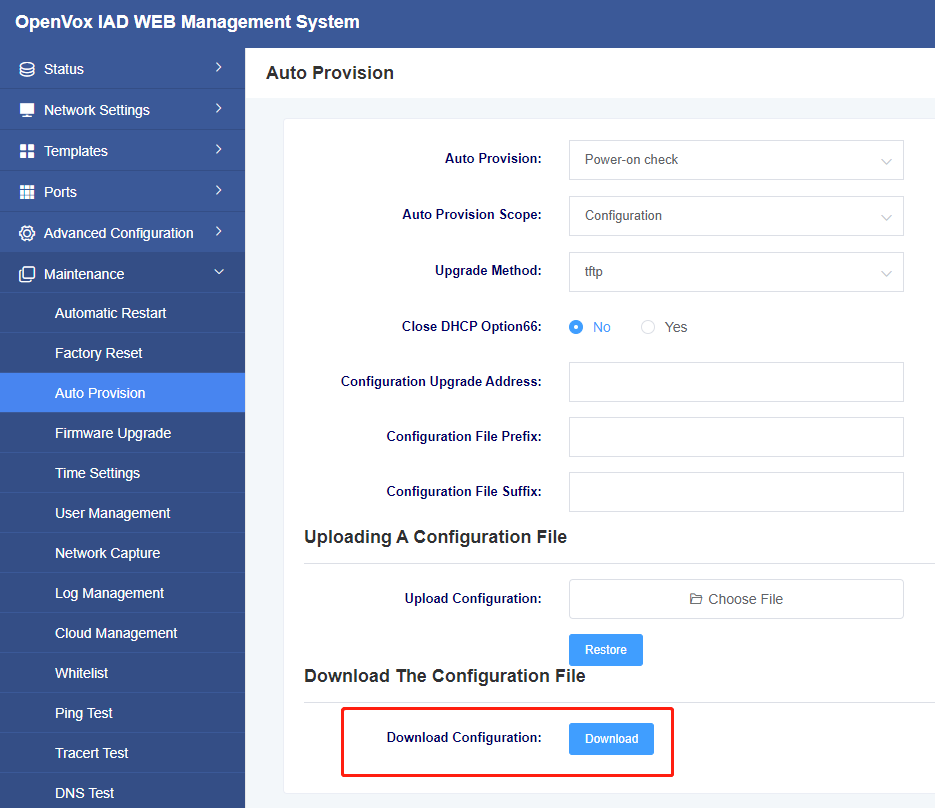The width and height of the screenshot is (935, 808).
Task: Expand the Ports menu chevron
Action: (219, 191)
